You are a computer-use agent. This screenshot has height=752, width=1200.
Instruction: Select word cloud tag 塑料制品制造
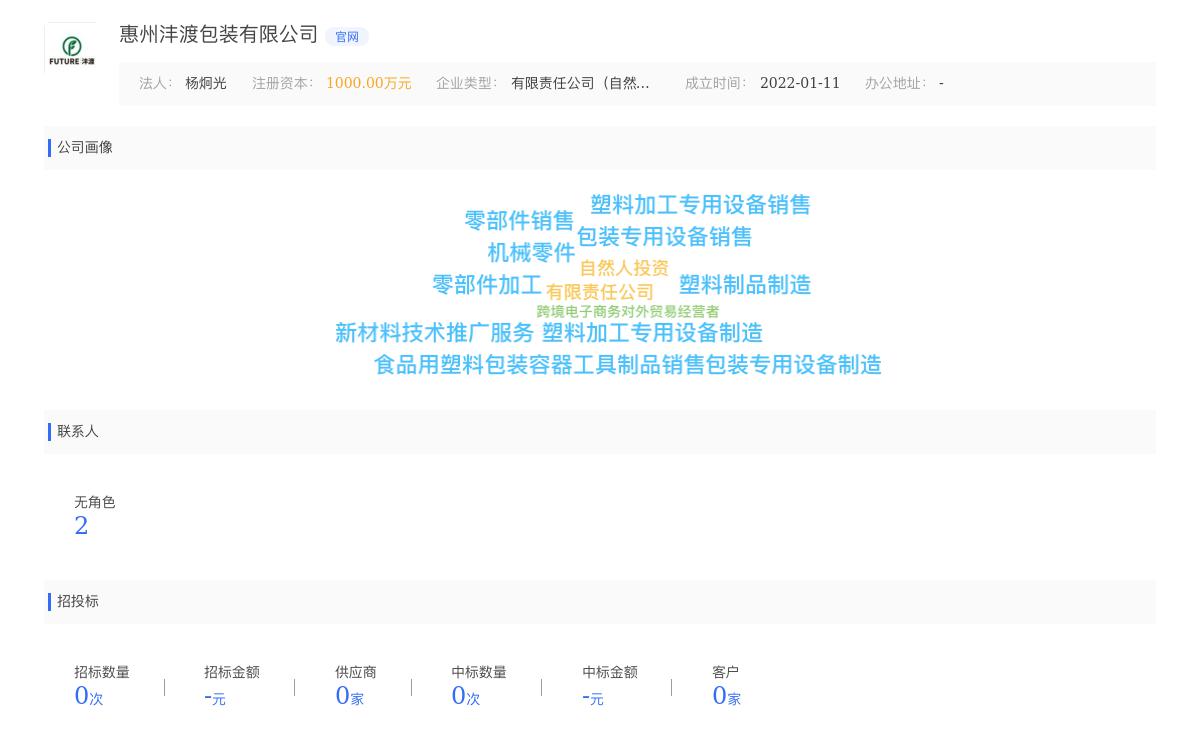click(x=745, y=285)
